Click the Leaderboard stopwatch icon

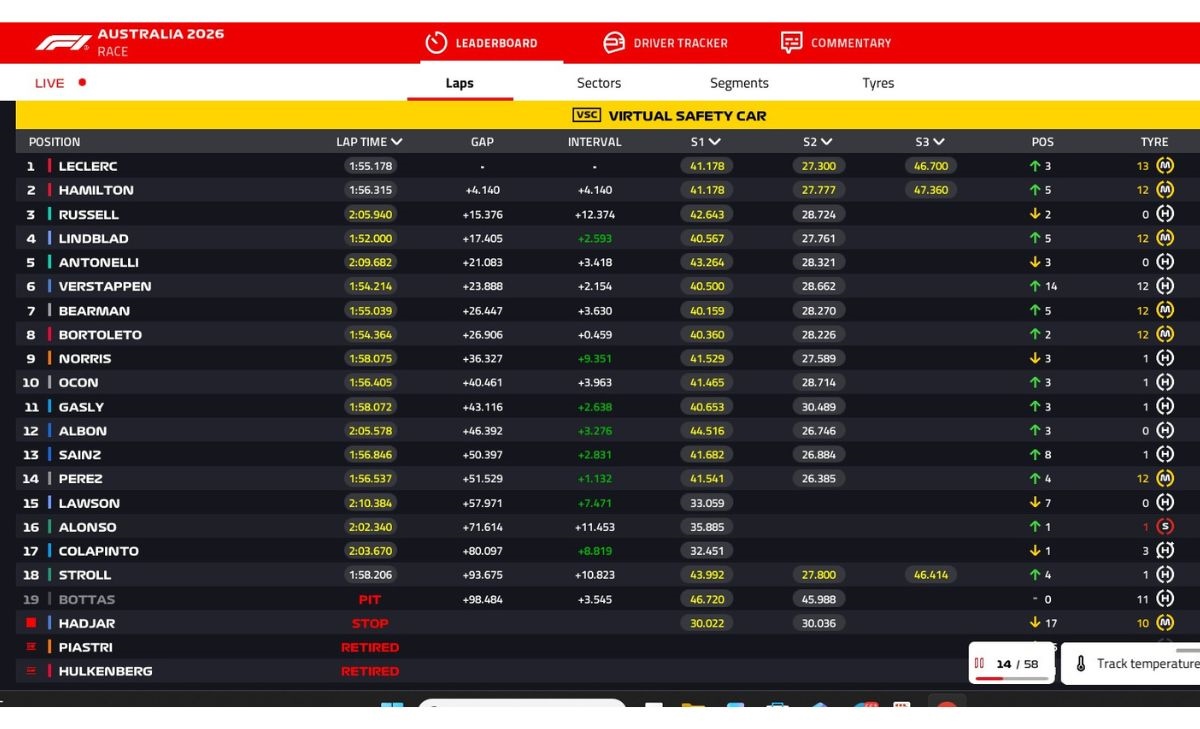(435, 43)
